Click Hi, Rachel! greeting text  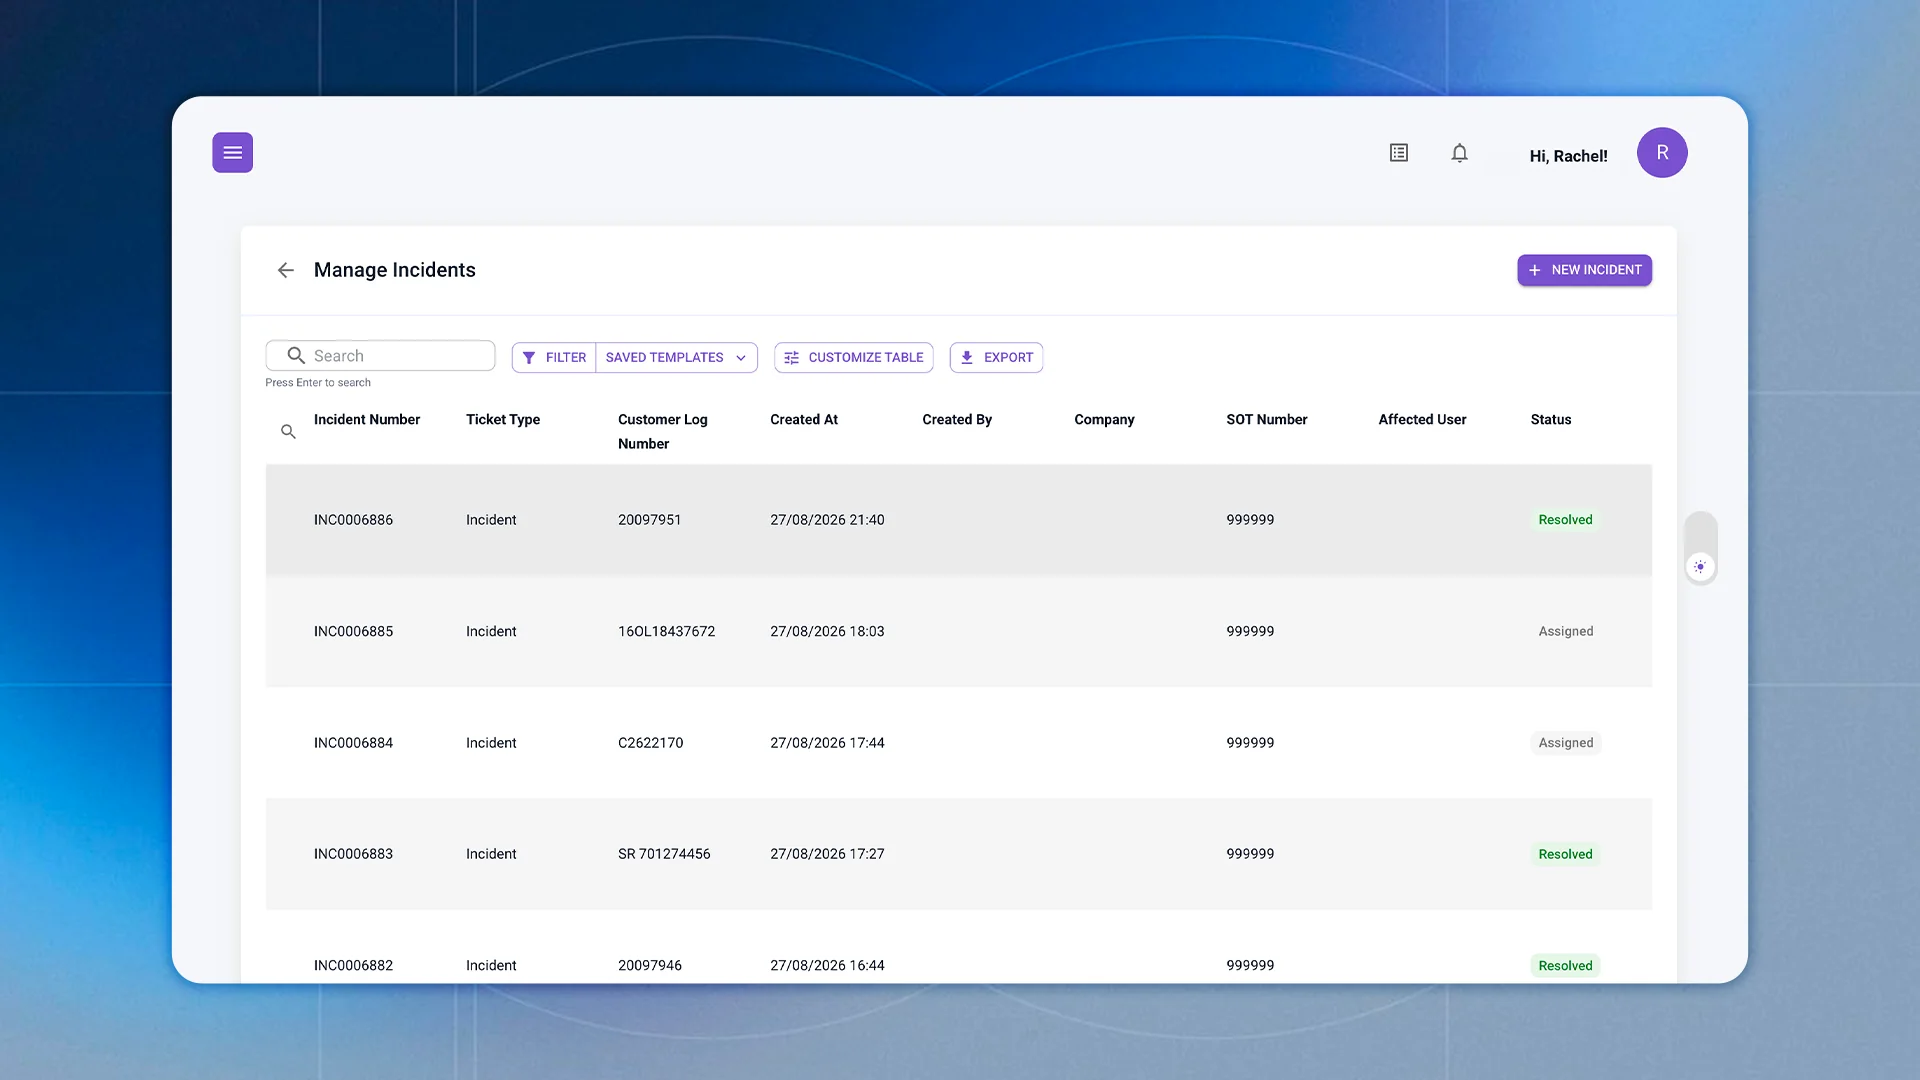pyautogui.click(x=1568, y=156)
